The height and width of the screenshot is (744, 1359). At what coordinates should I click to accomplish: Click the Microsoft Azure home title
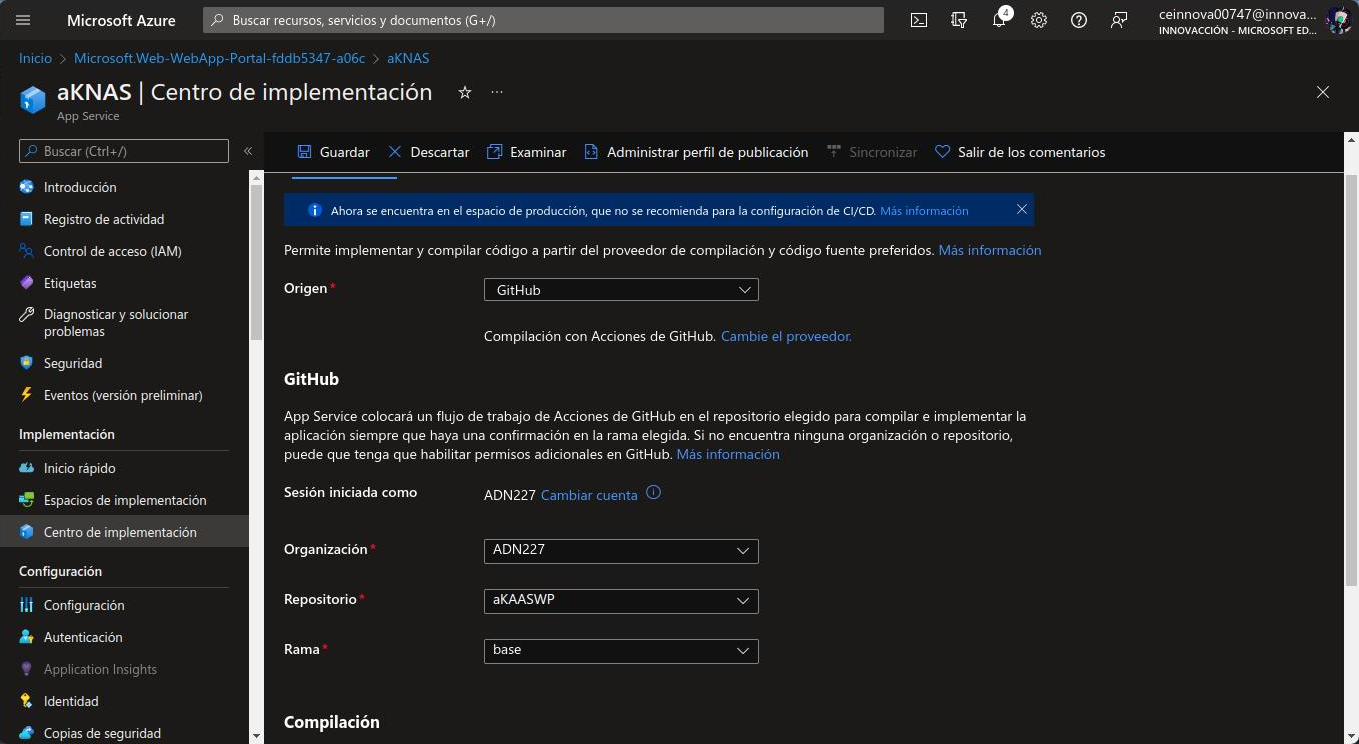121,20
